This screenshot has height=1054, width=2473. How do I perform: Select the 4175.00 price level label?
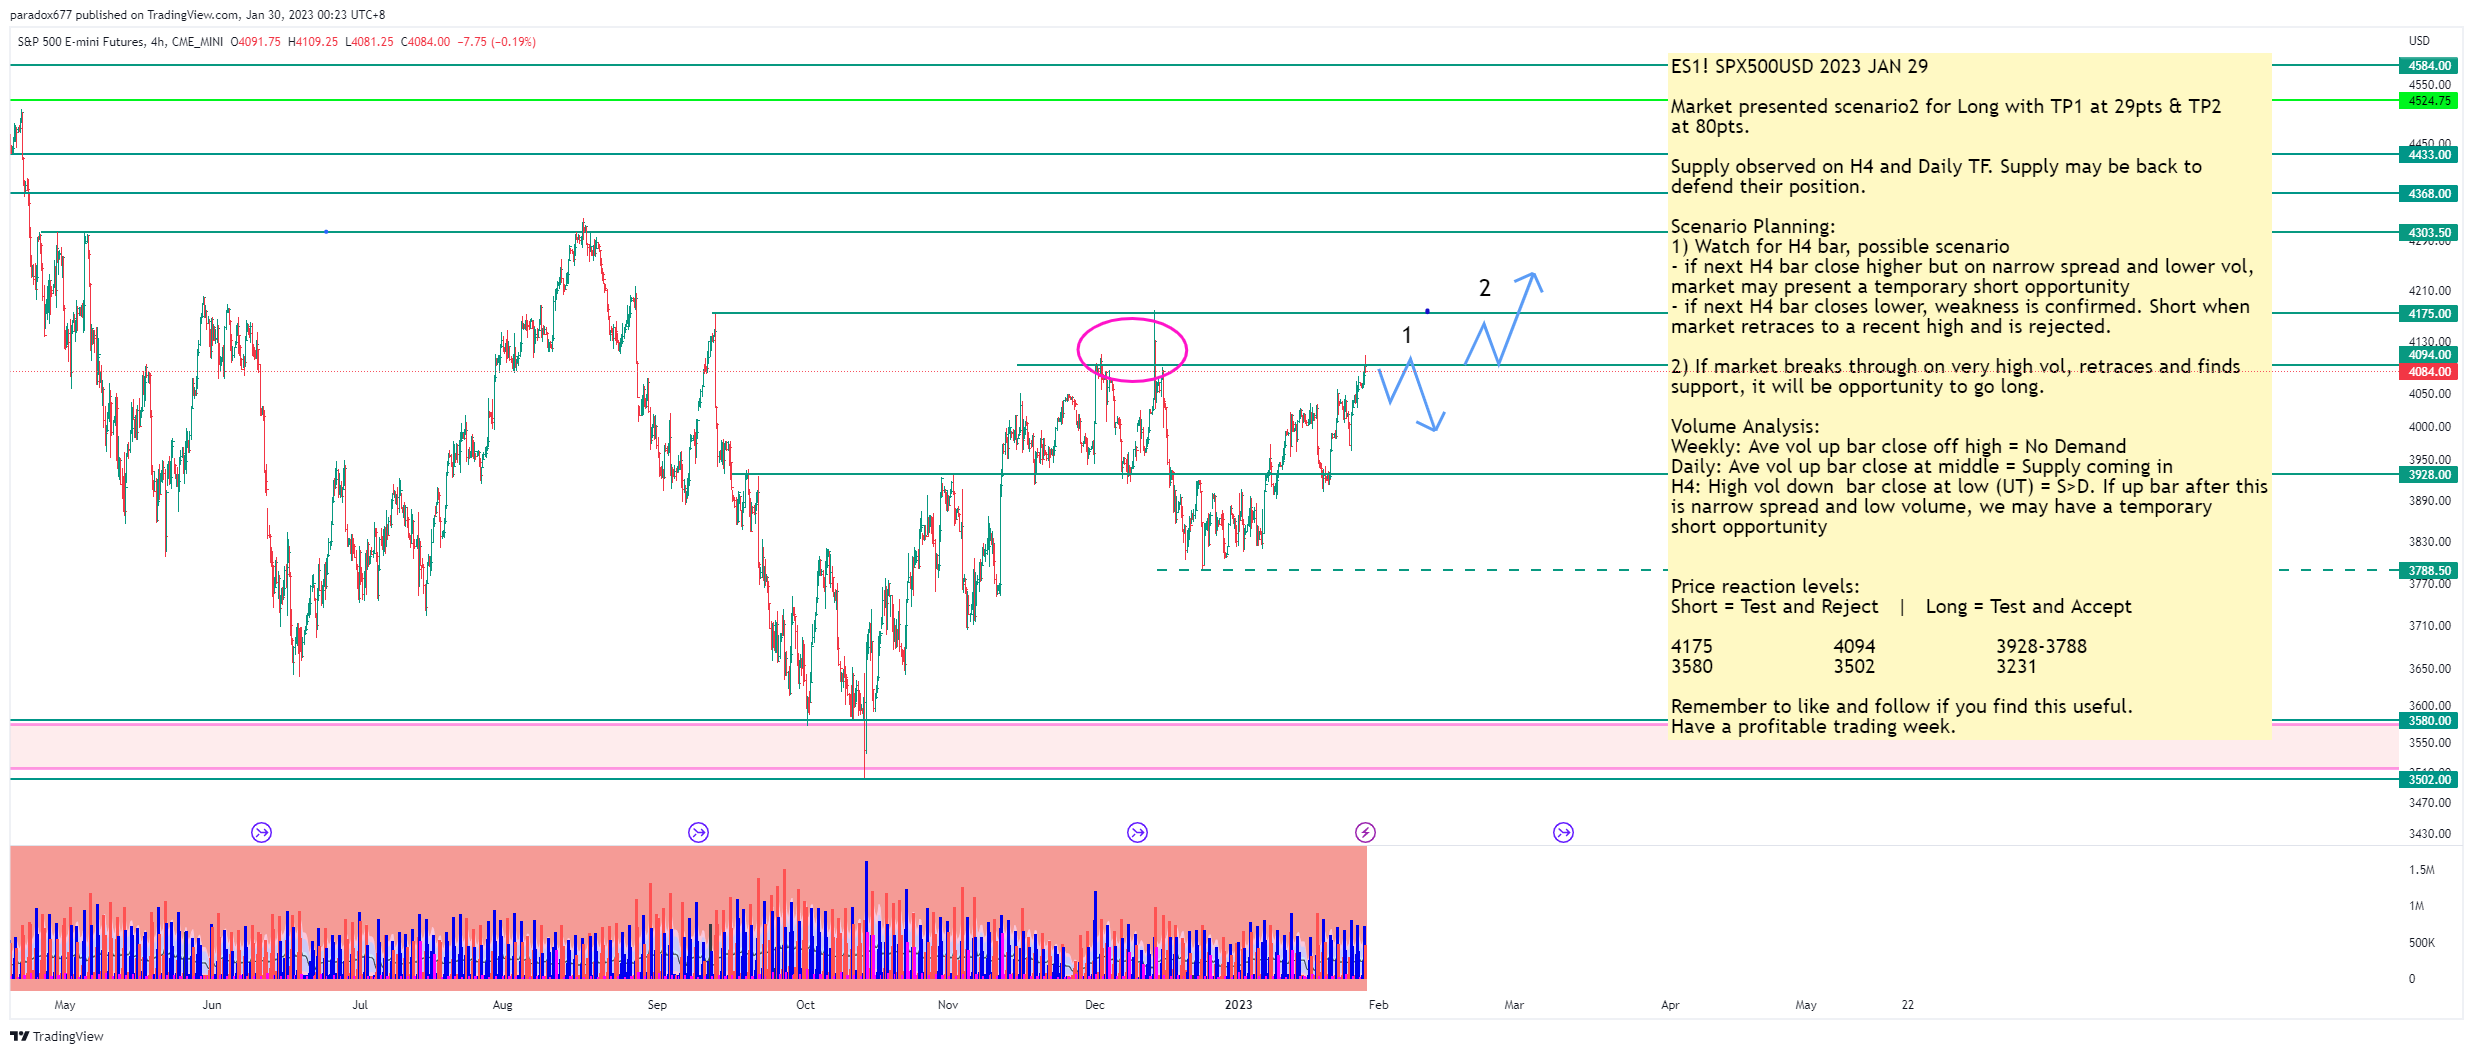pyautogui.click(x=2429, y=314)
